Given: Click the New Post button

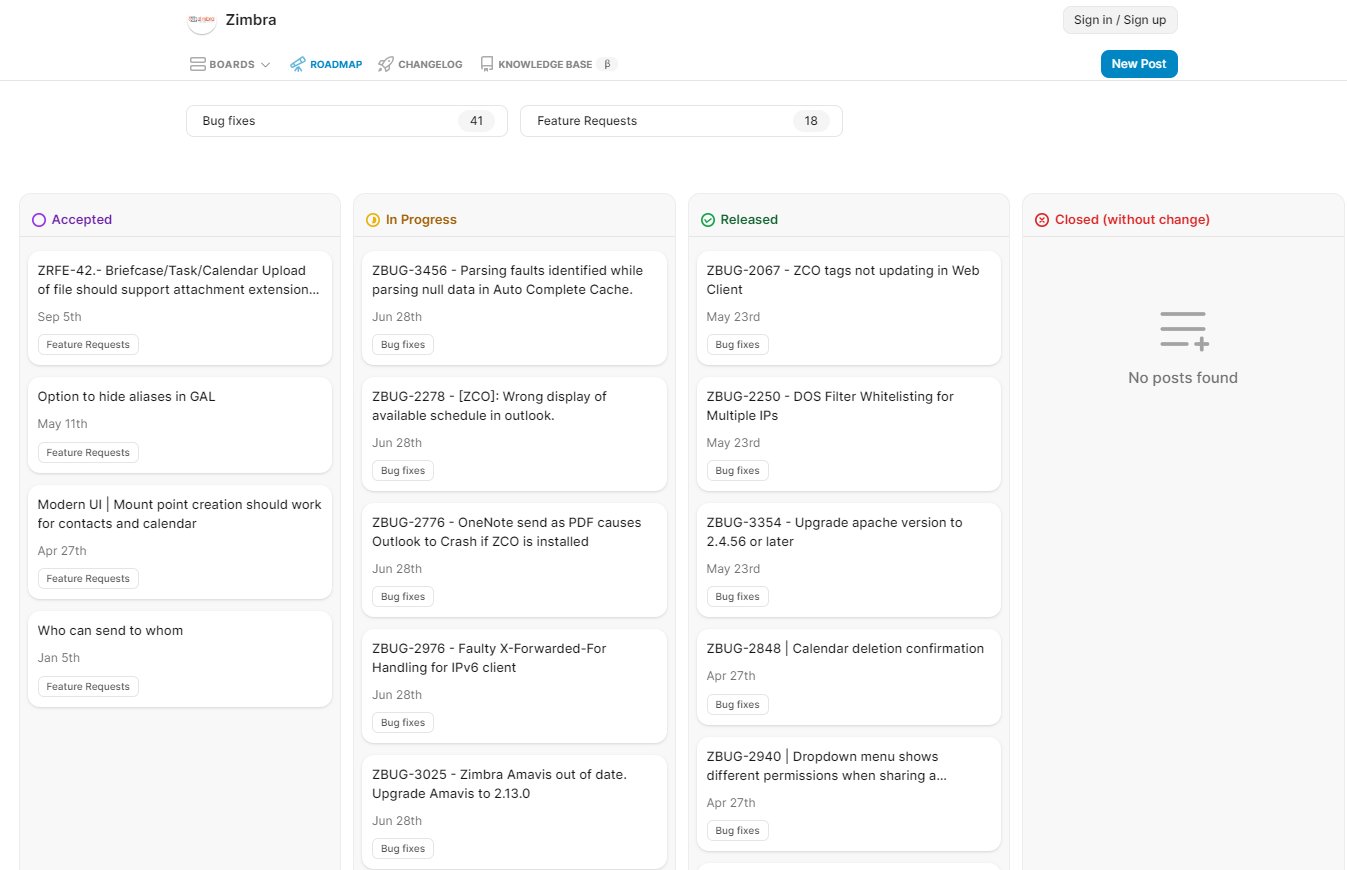Looking at the screenshot, I should click(x=1138, y=63).
